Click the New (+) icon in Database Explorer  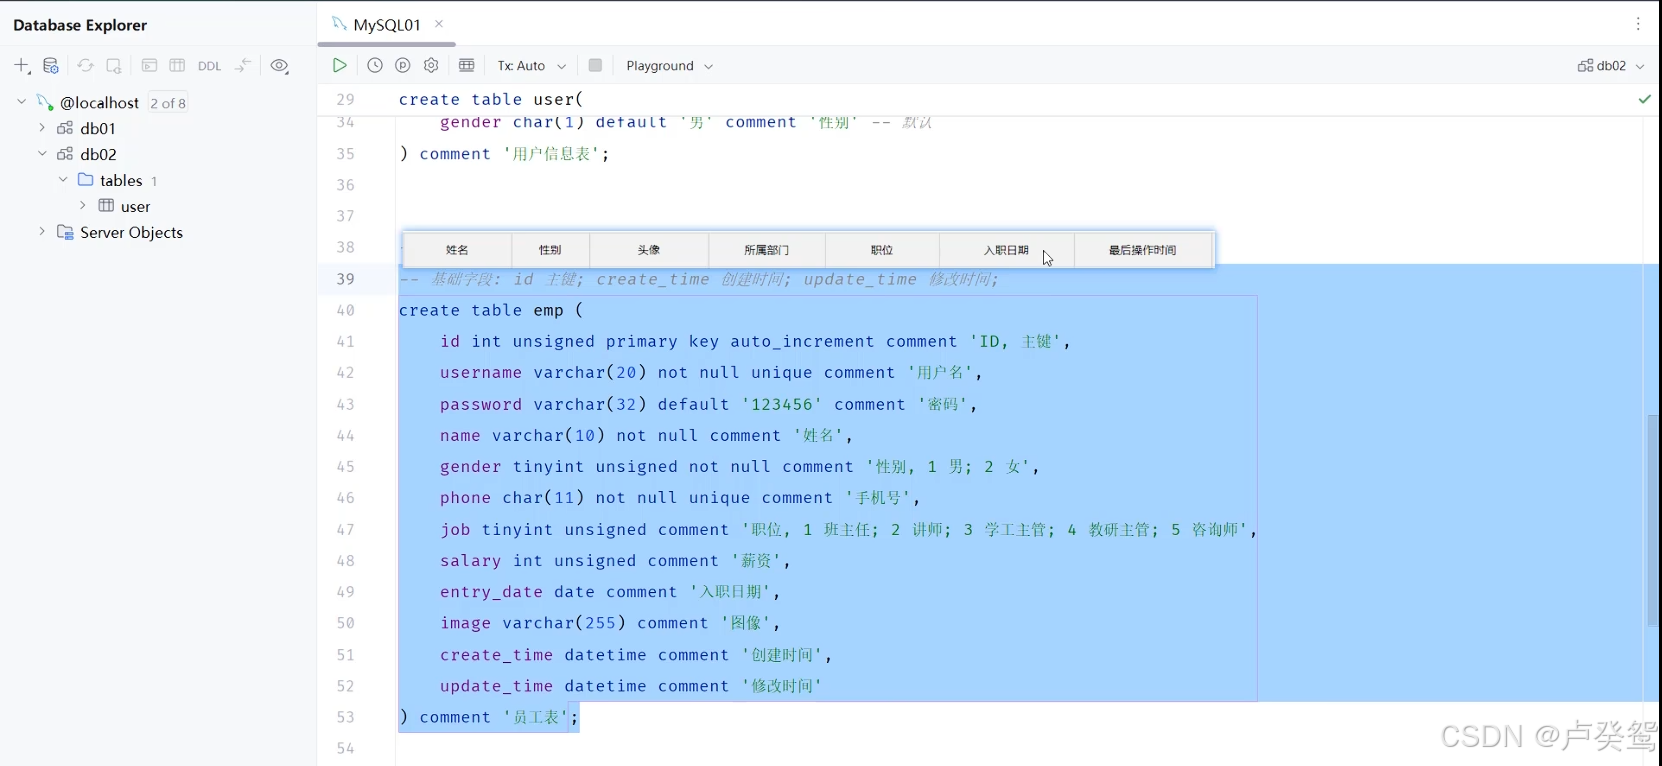22,66
